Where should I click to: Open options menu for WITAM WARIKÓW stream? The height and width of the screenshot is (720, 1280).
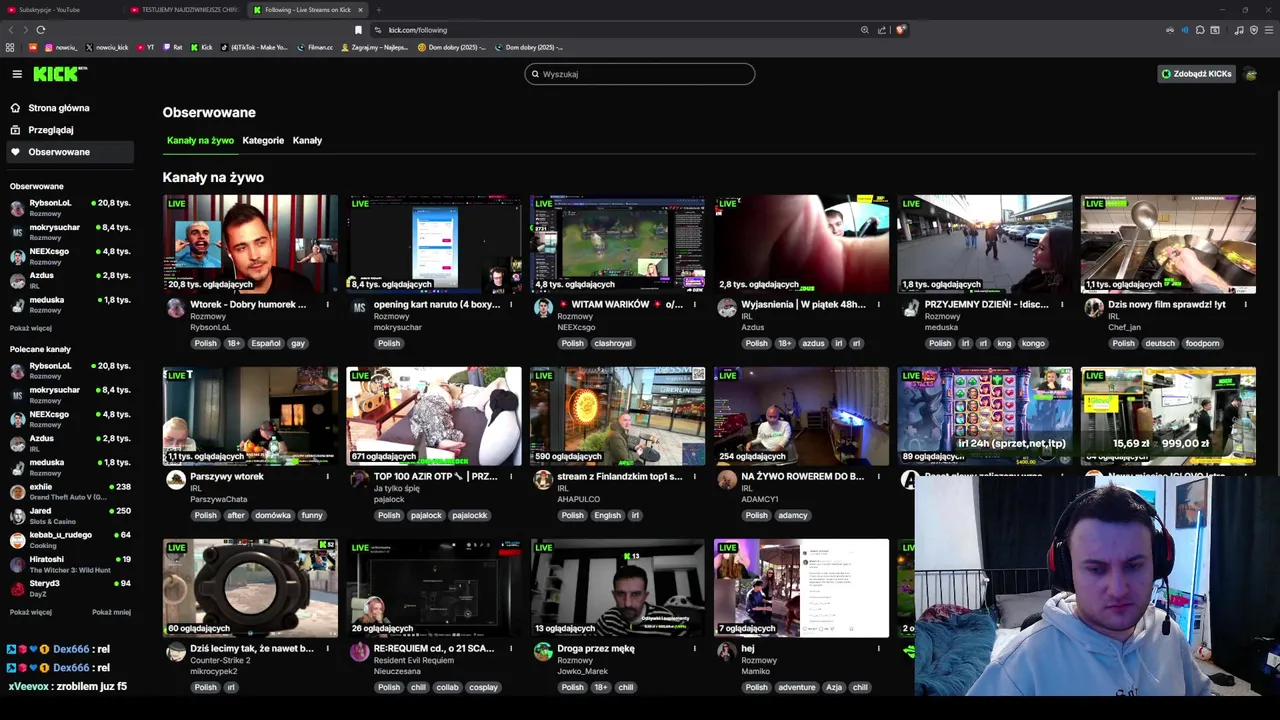(694, 305)
